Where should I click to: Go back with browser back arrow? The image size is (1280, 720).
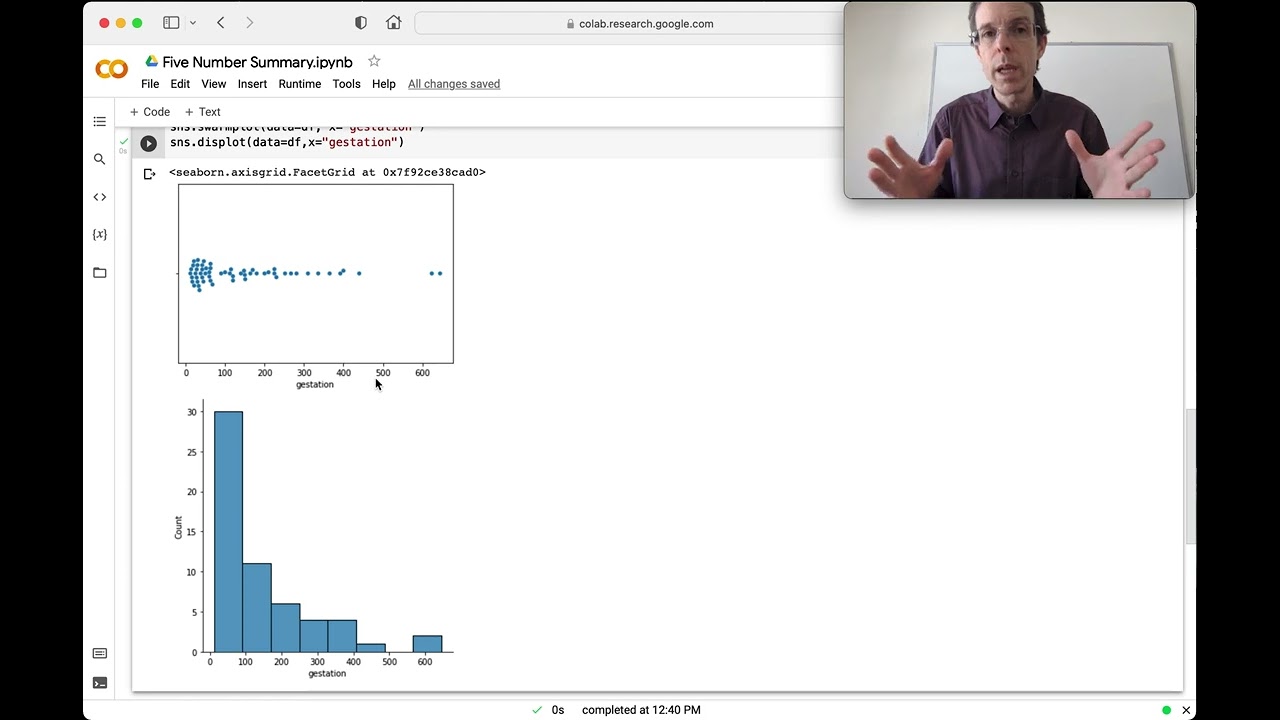220,23
